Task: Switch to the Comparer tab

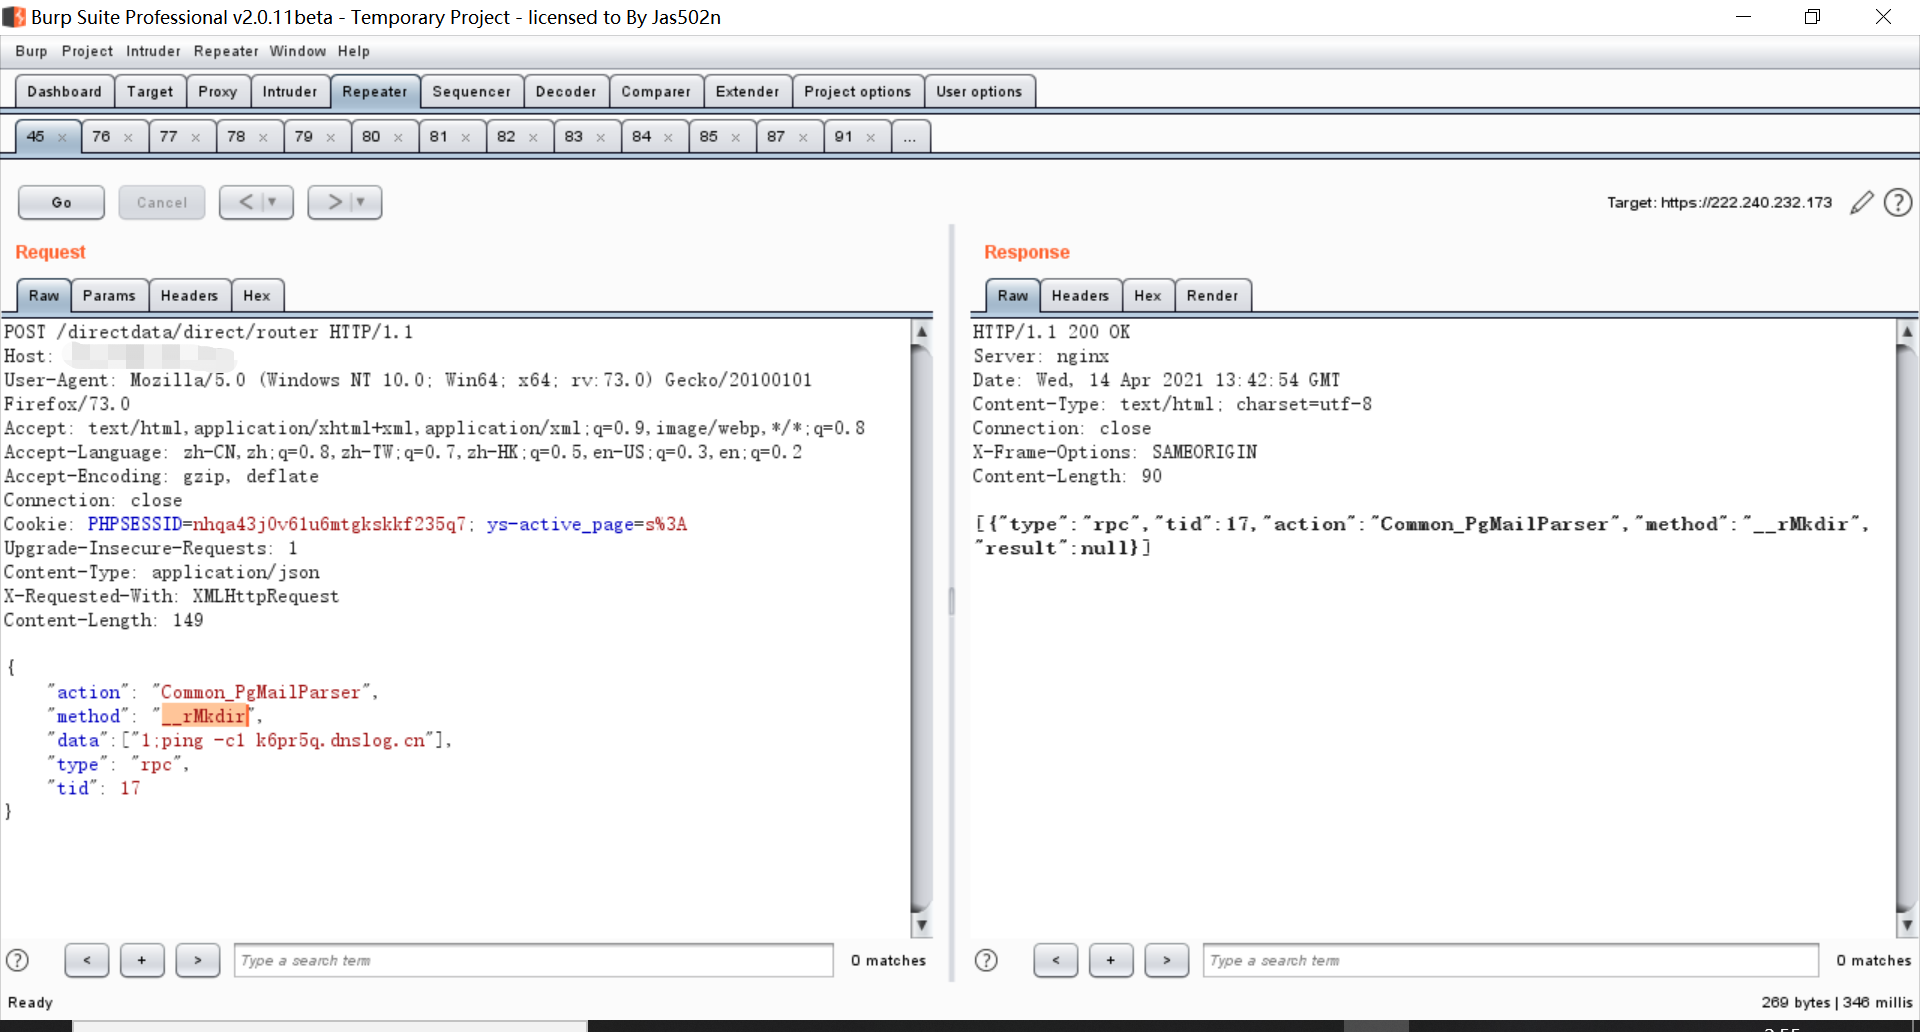Action: coord(656,91)
